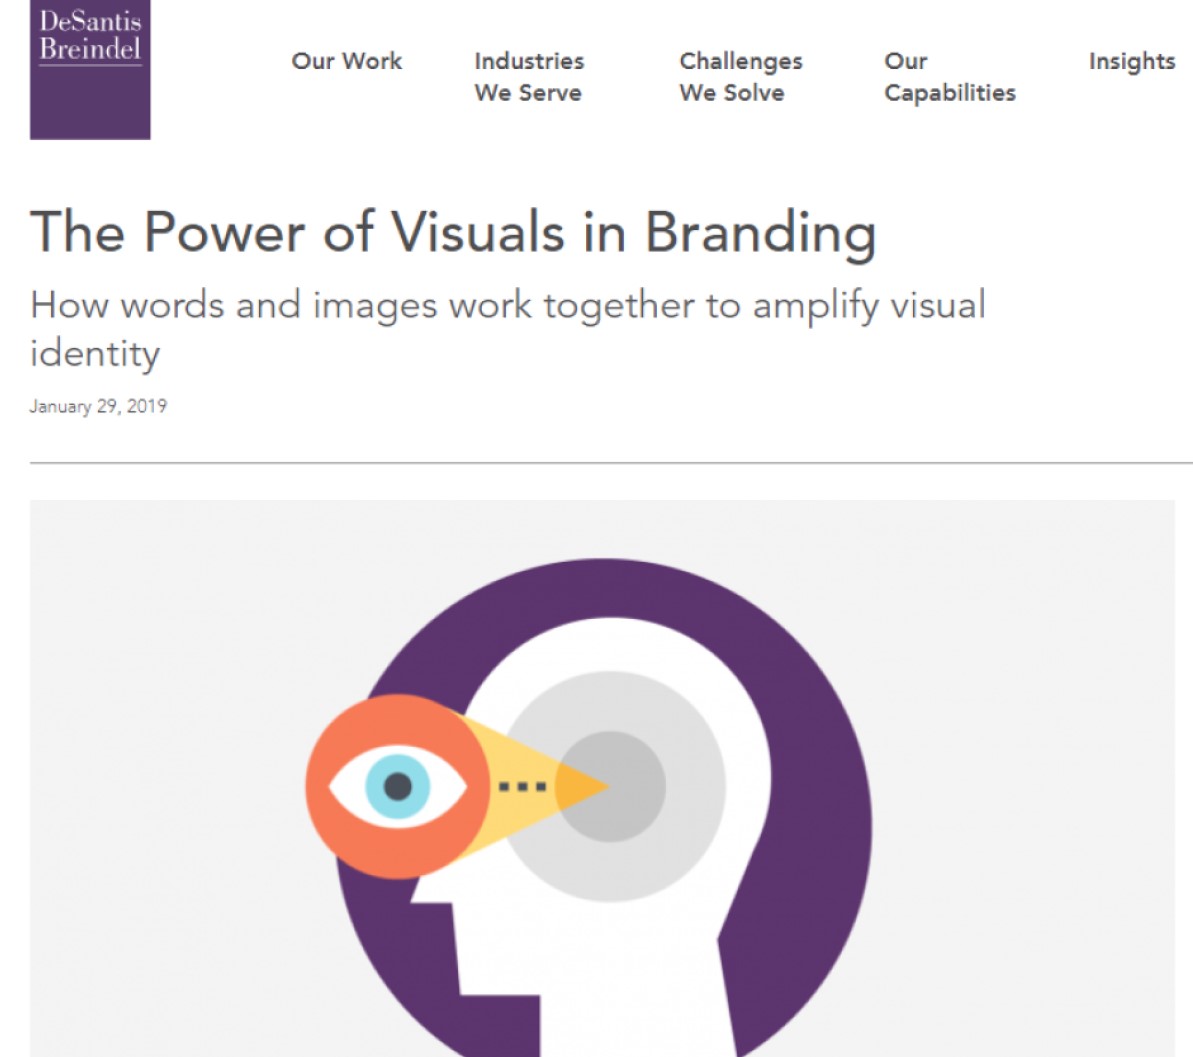Go to Insights section
This screenshot has width=1193, height=1057.
(1132, 61)
